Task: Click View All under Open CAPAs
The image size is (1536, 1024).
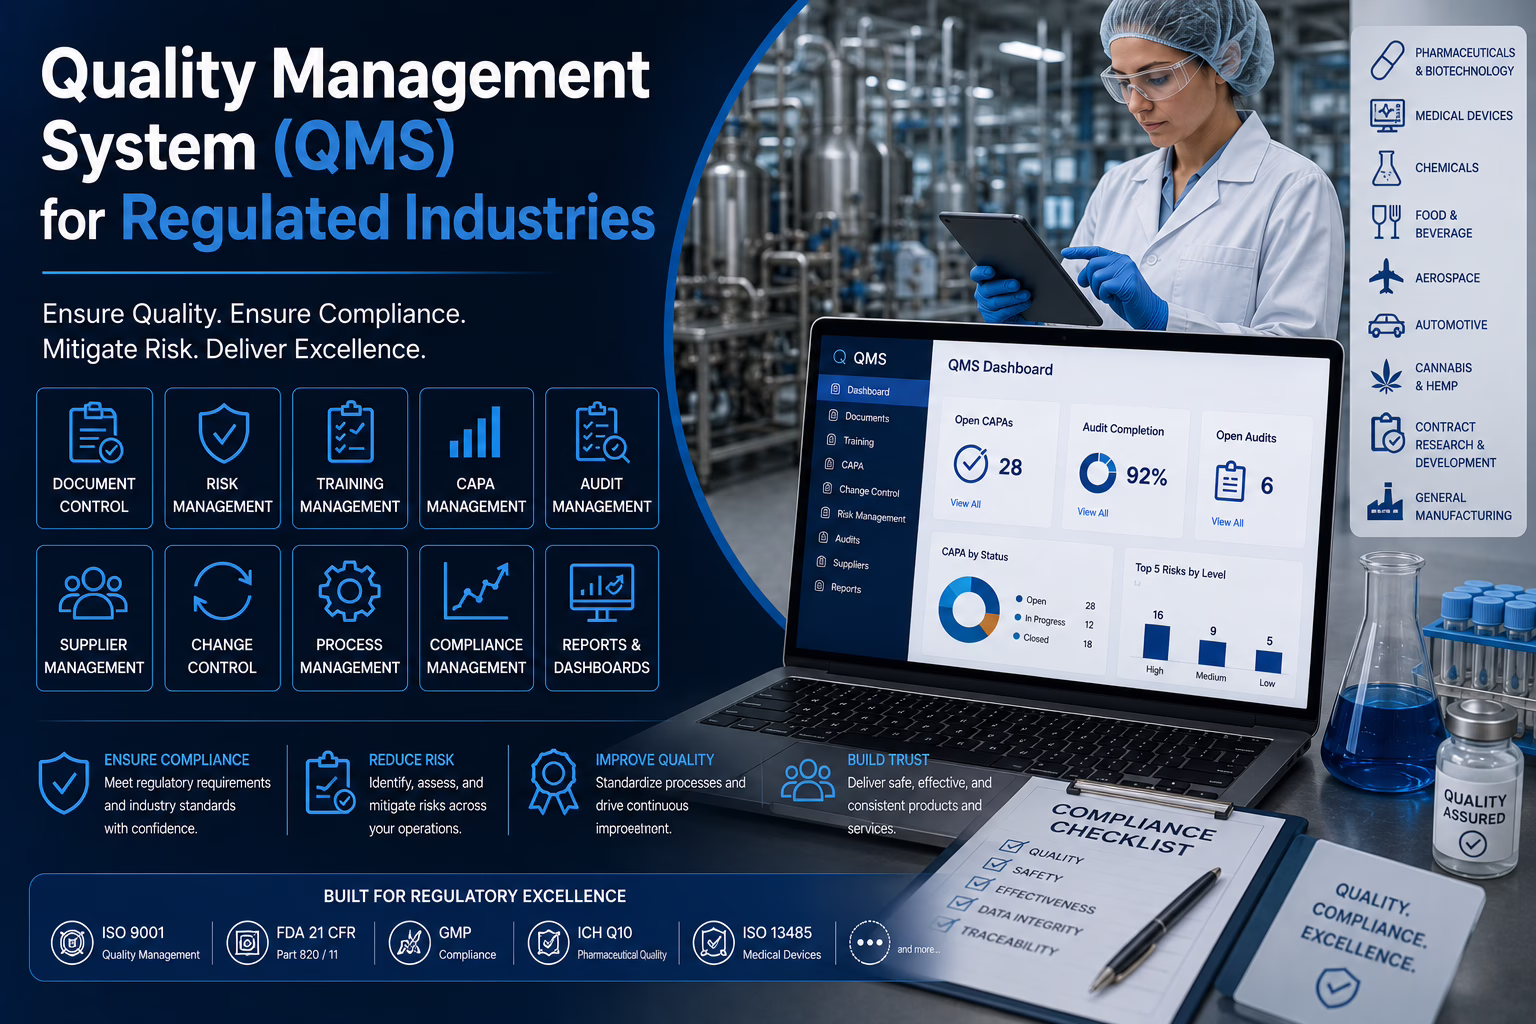Action: 965,504
